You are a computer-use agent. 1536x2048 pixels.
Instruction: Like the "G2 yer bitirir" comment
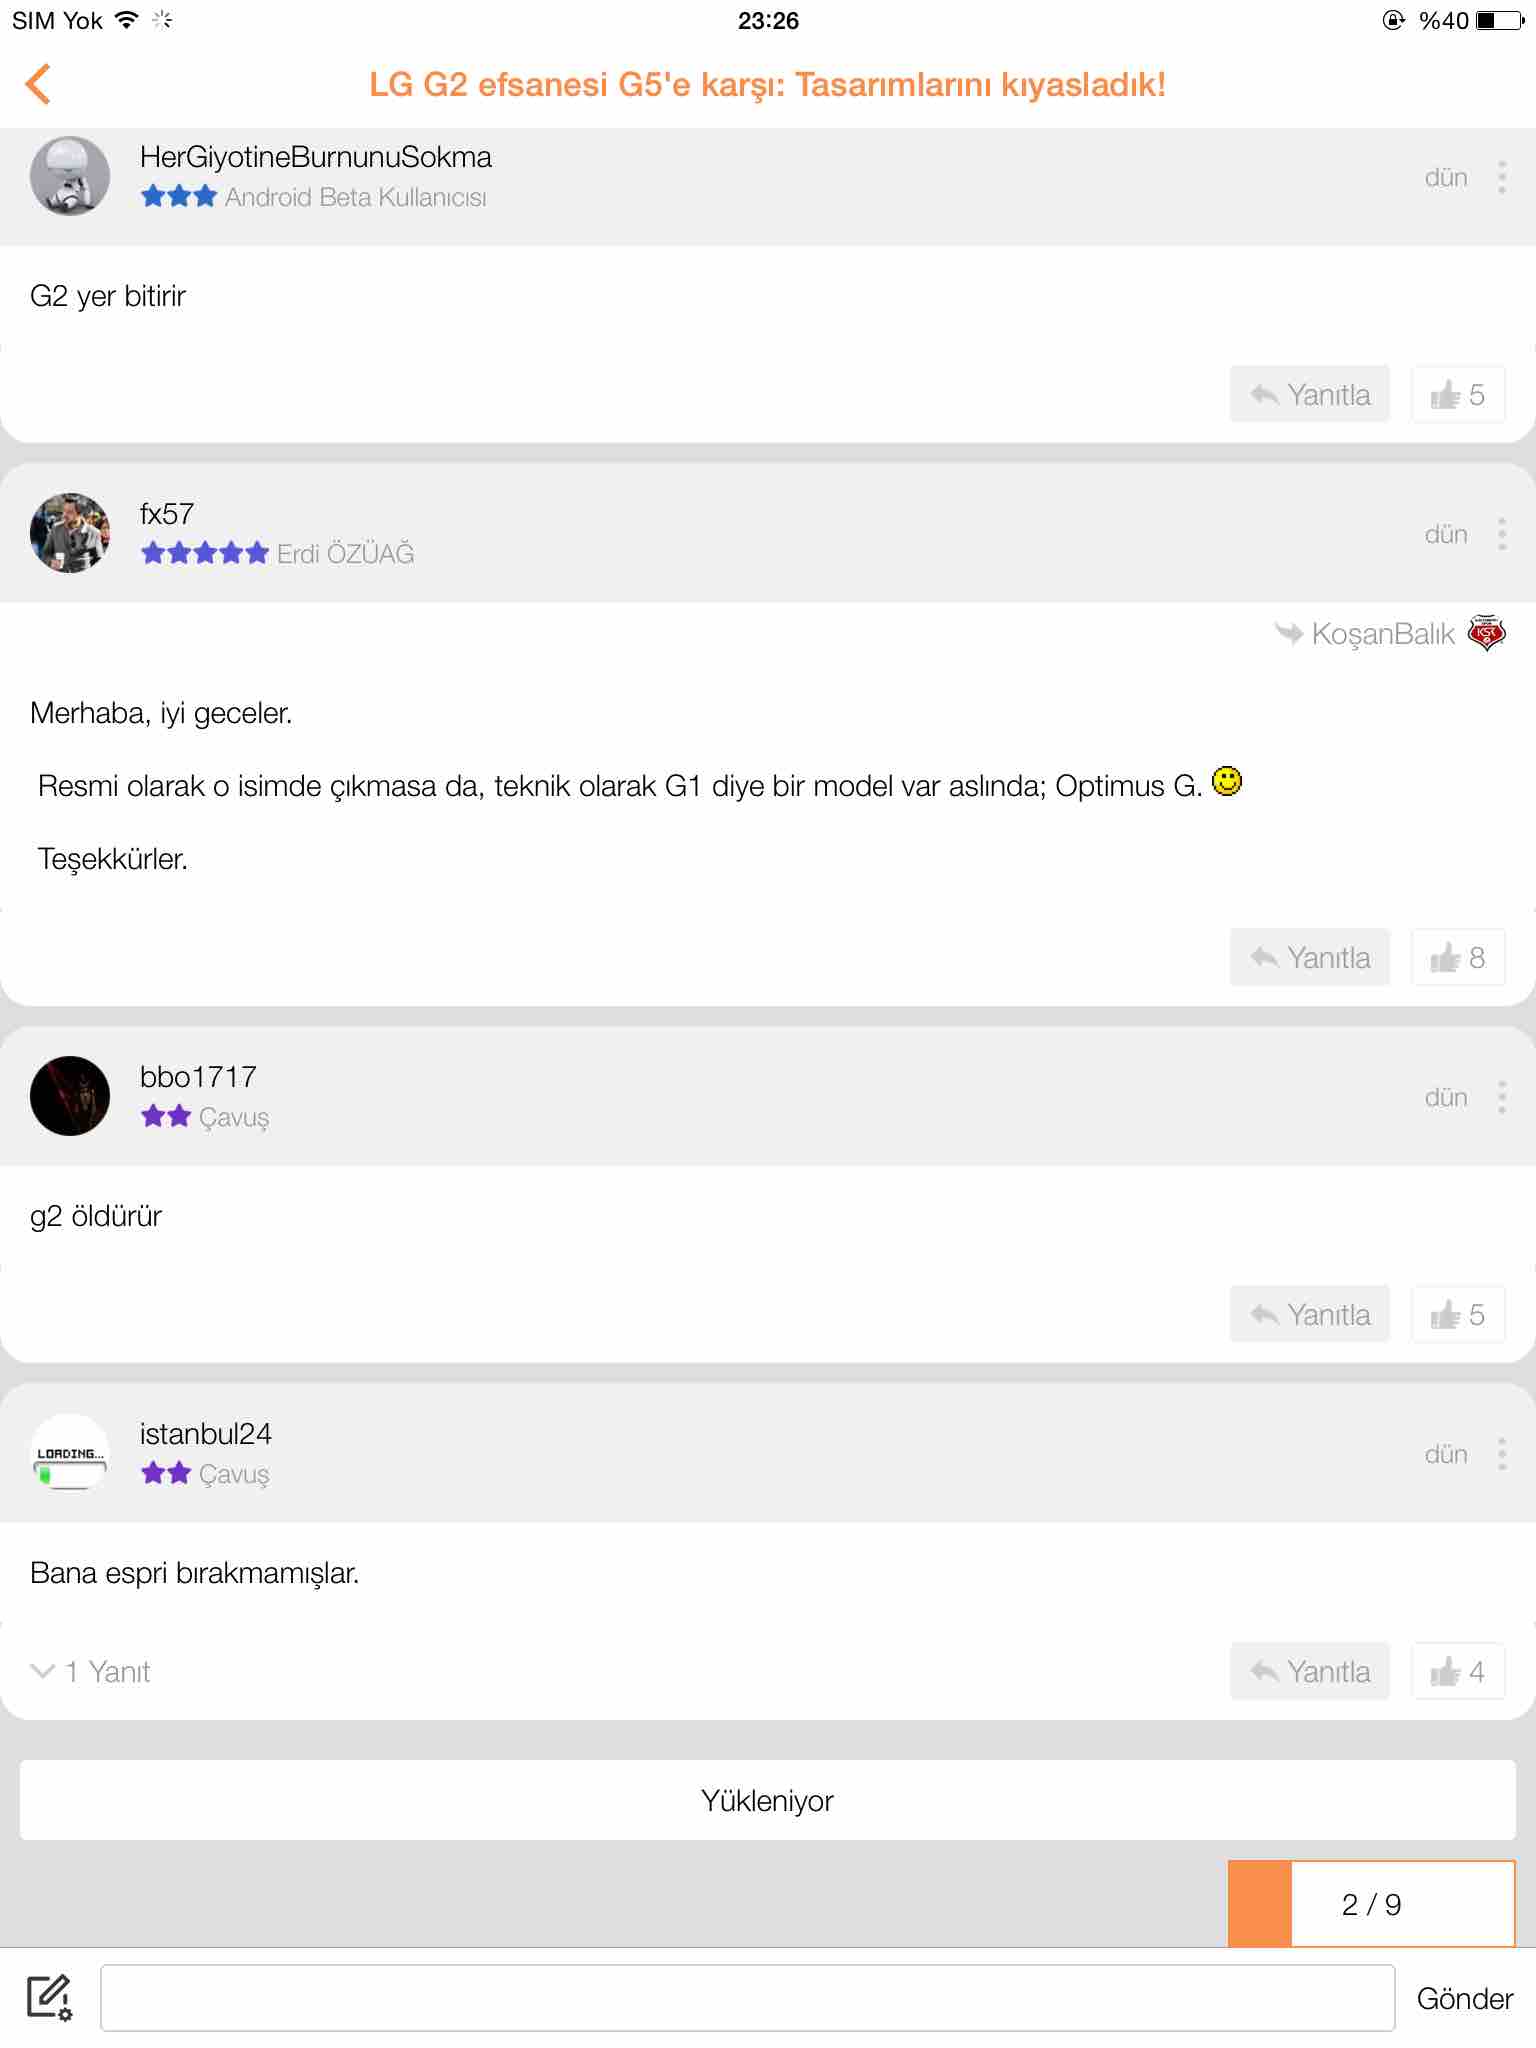coord(1458,394)
